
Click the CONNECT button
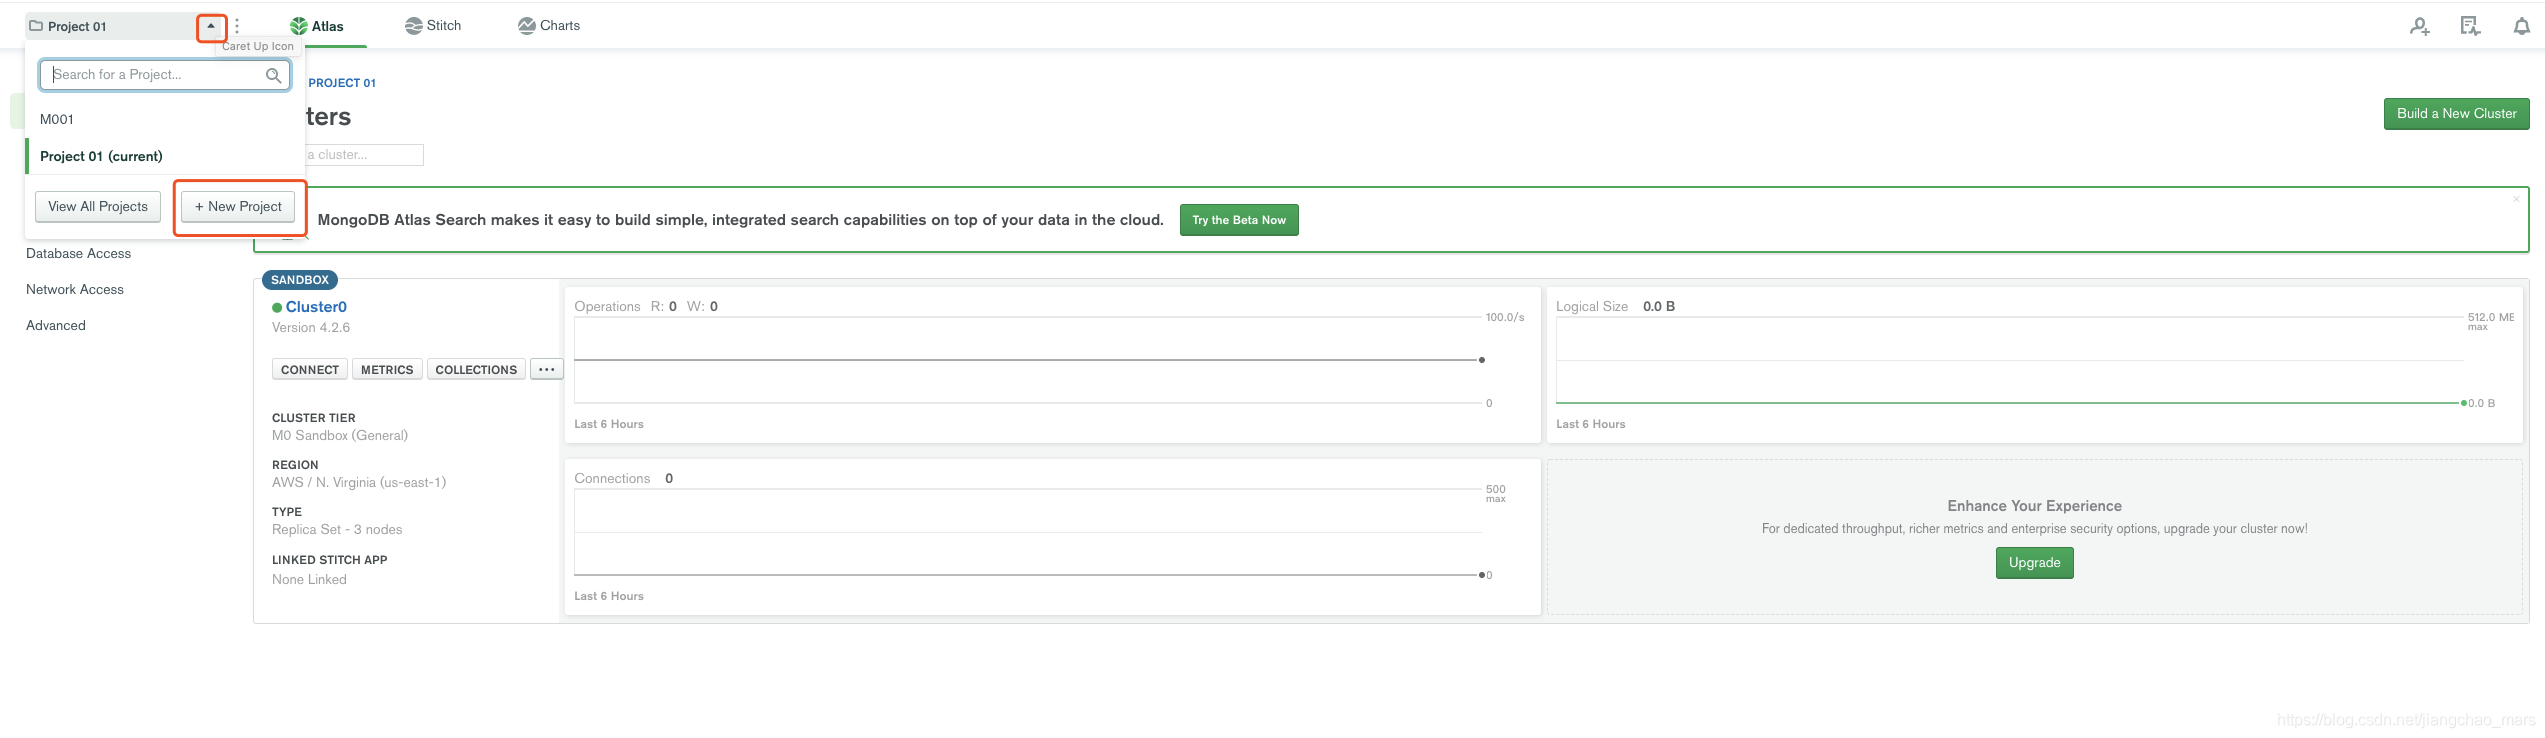coord(310,369)
